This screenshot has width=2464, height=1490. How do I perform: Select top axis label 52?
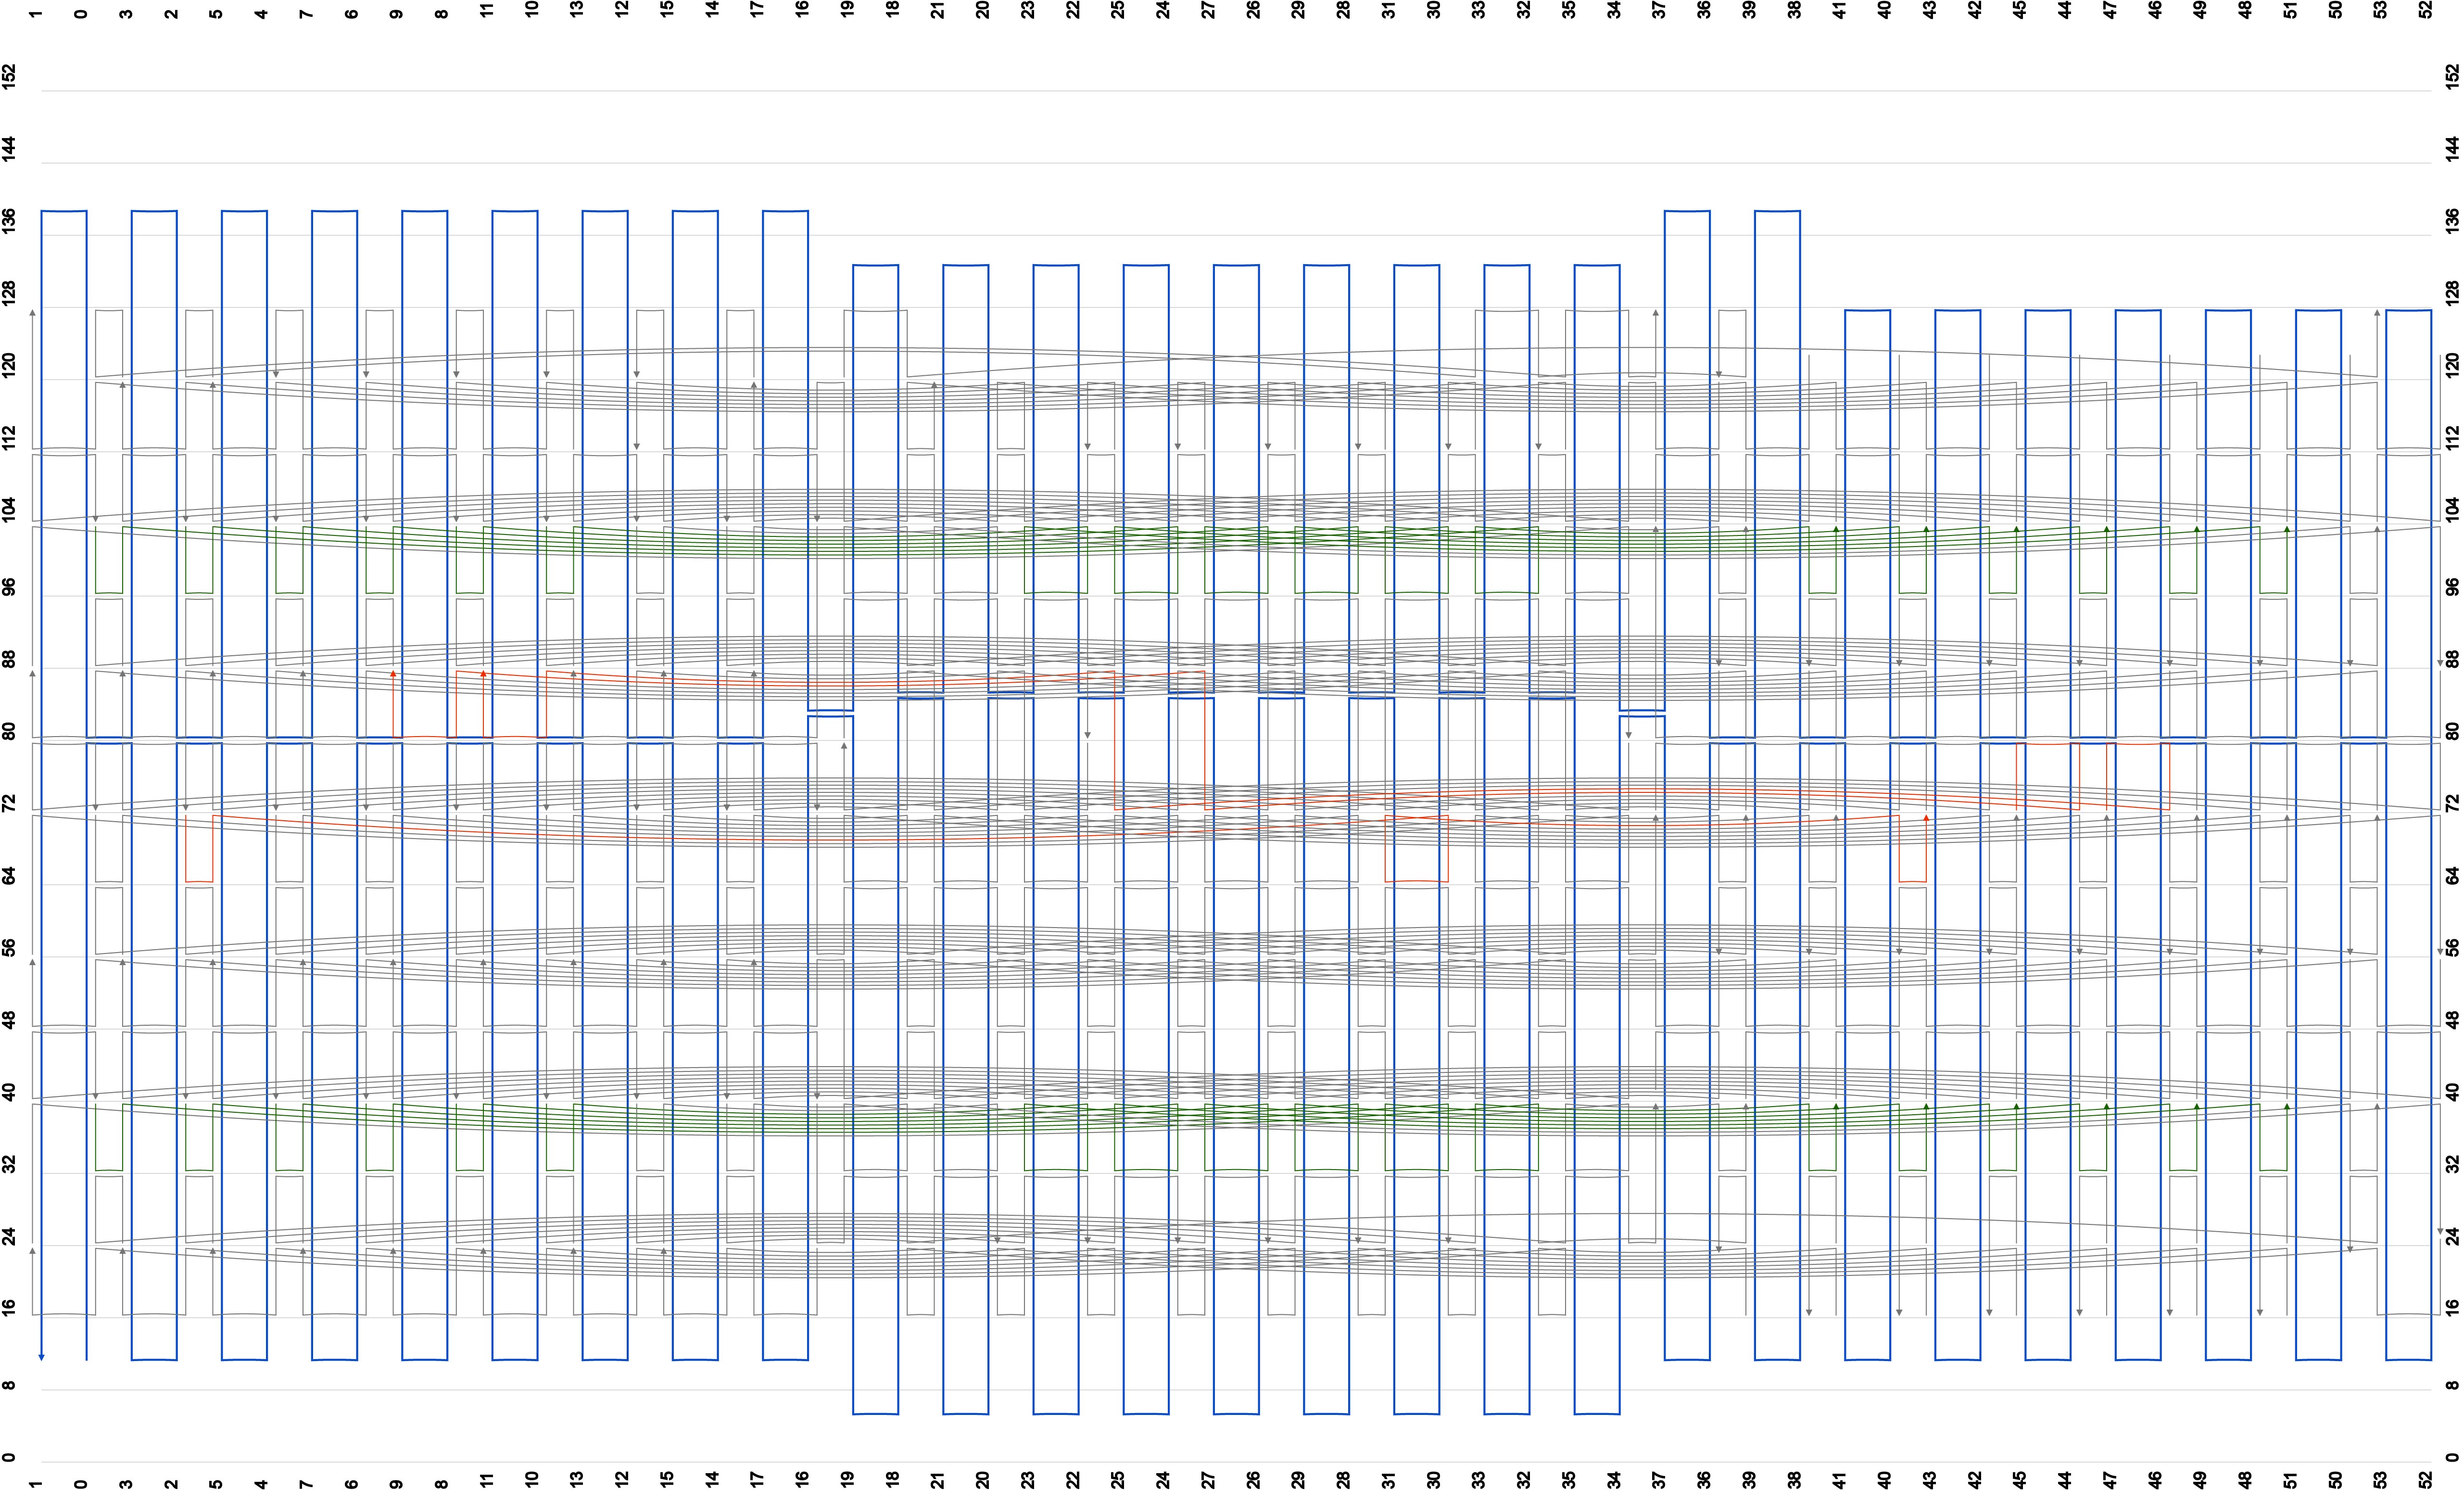(x=2425, y=9)
